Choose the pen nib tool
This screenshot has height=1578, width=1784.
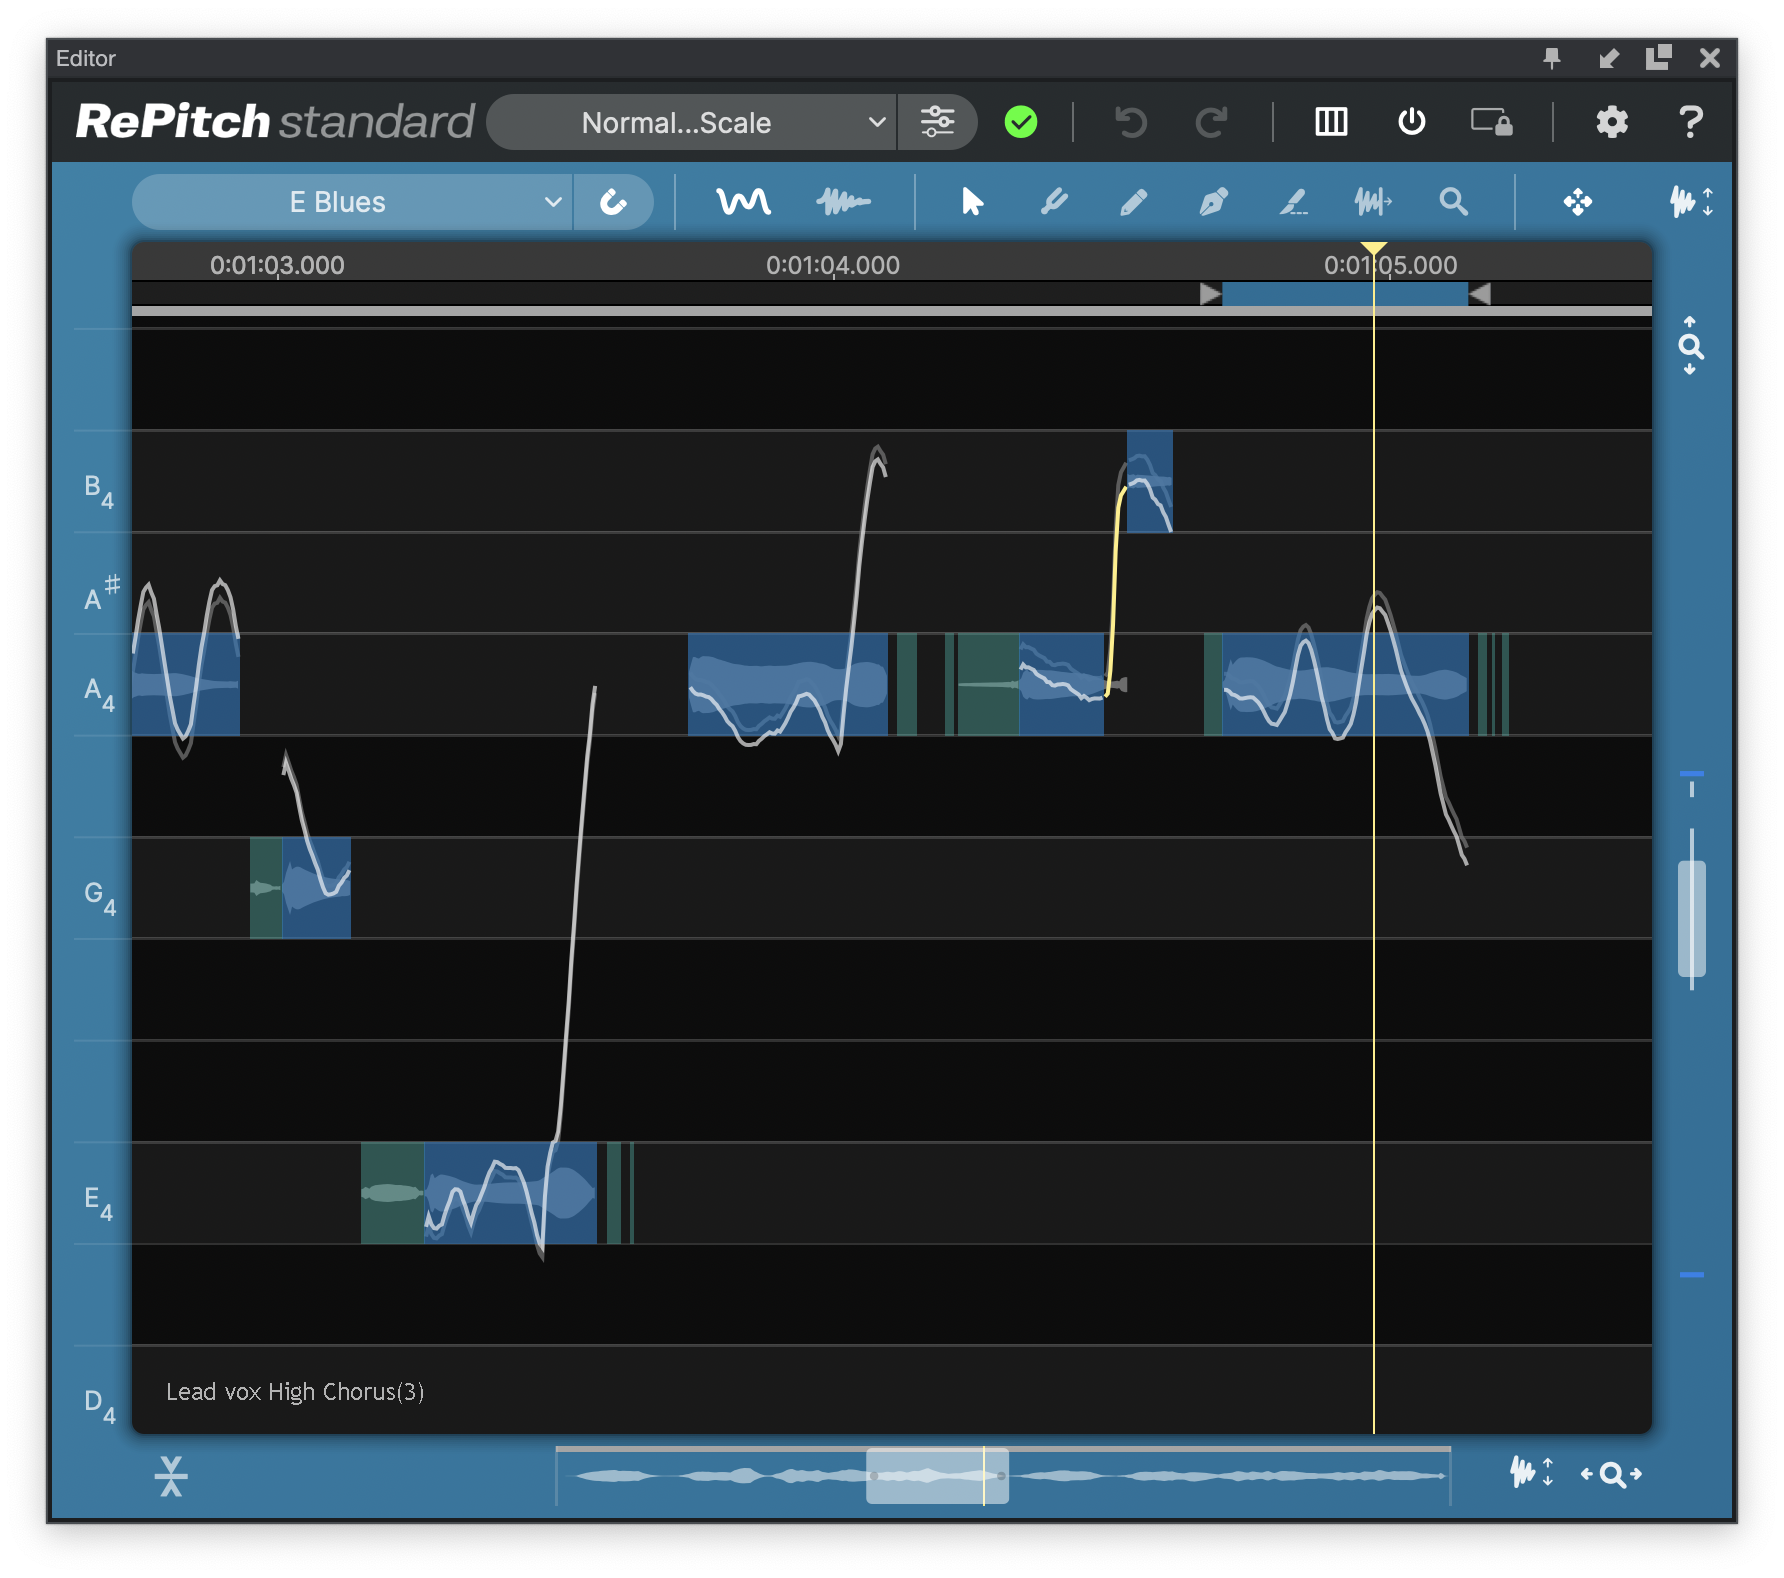pos(1213,203)
